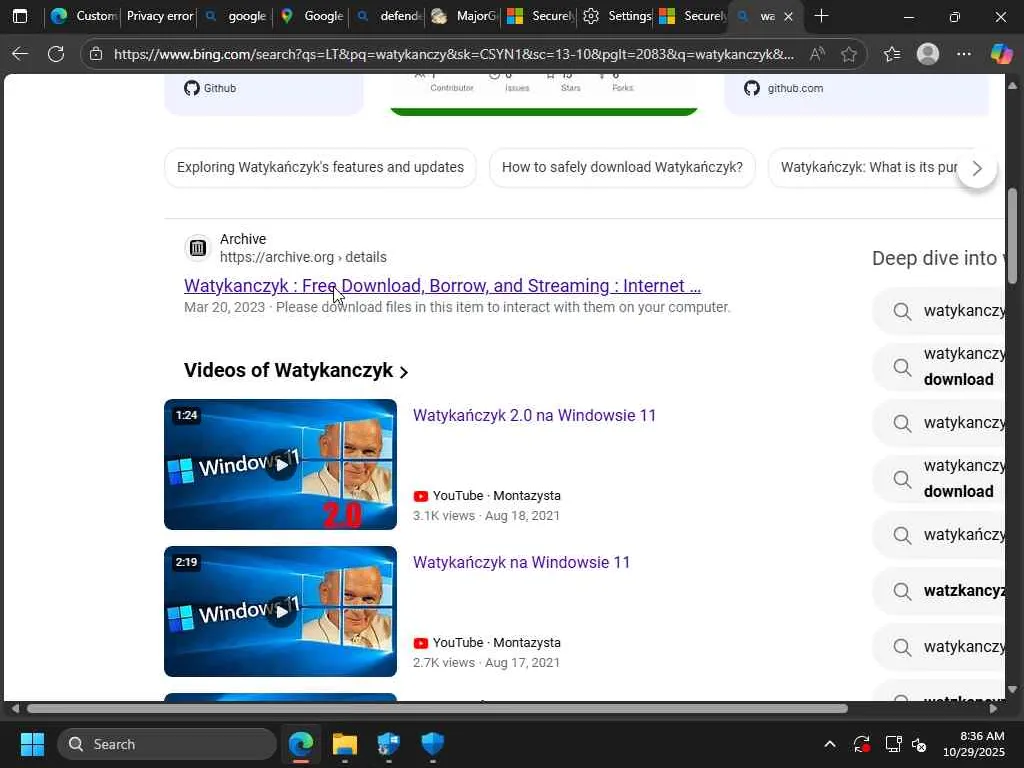Show hidden system tray icons
1024x768 pixels.
pos(829,744)
